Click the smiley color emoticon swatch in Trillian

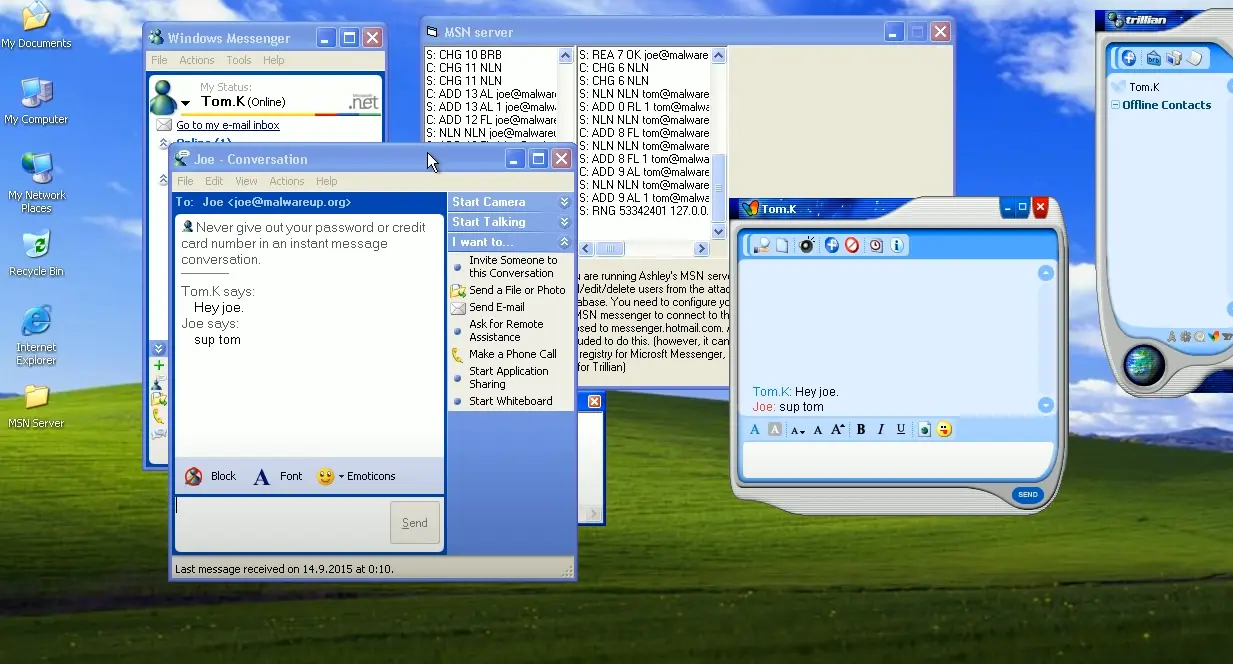point(944,429)
